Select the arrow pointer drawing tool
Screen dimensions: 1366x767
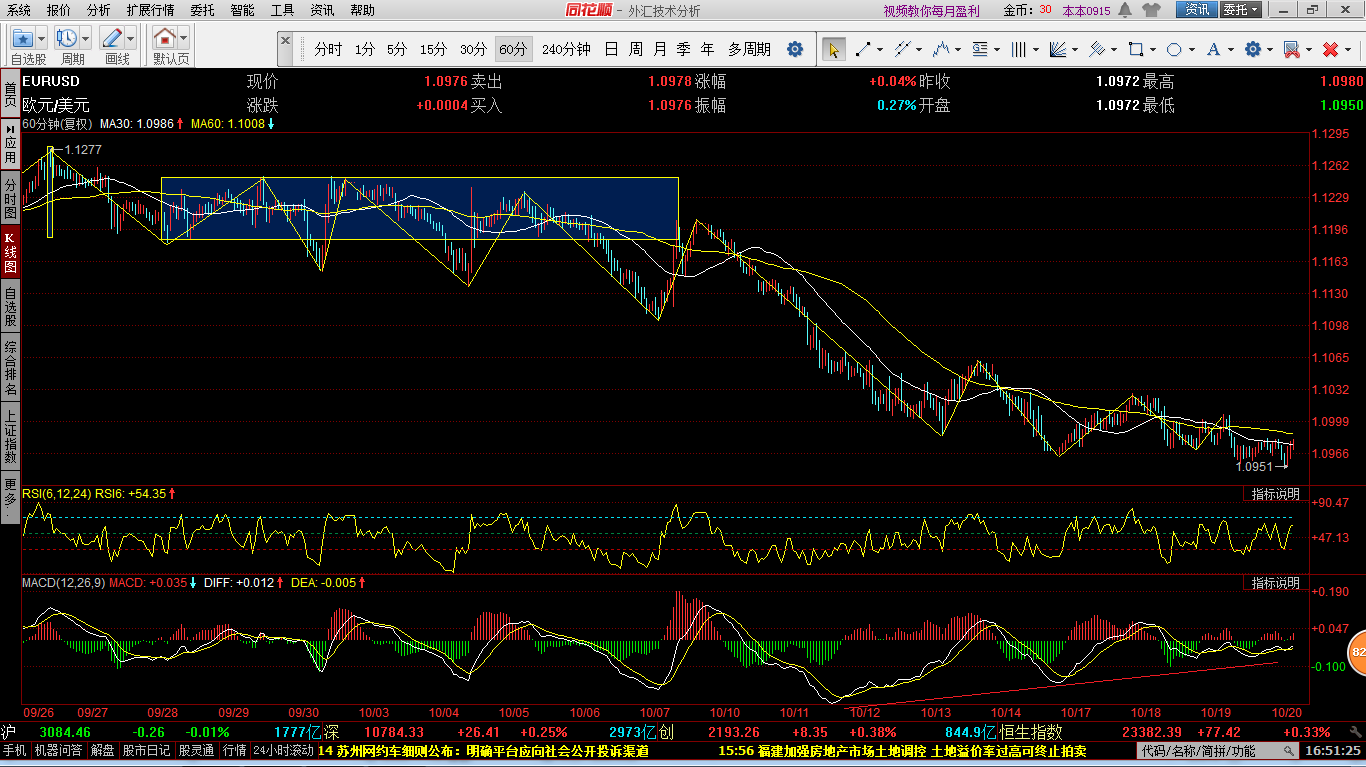click(x=832, y=49)
